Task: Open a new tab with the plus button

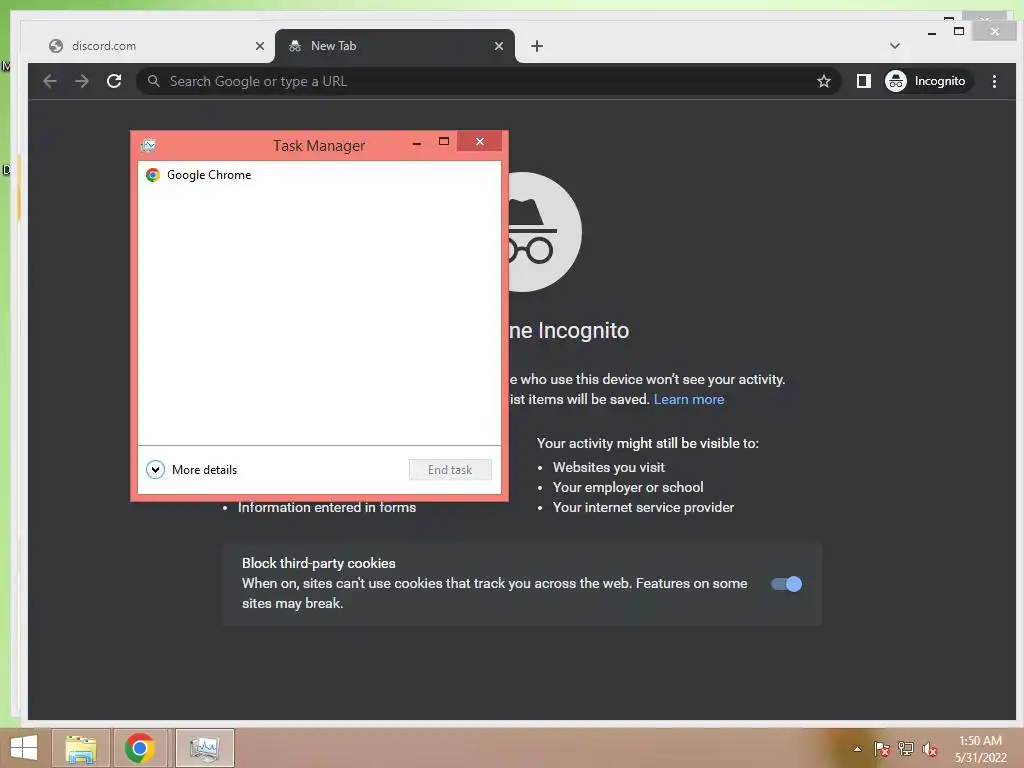Action: [537, 46]
